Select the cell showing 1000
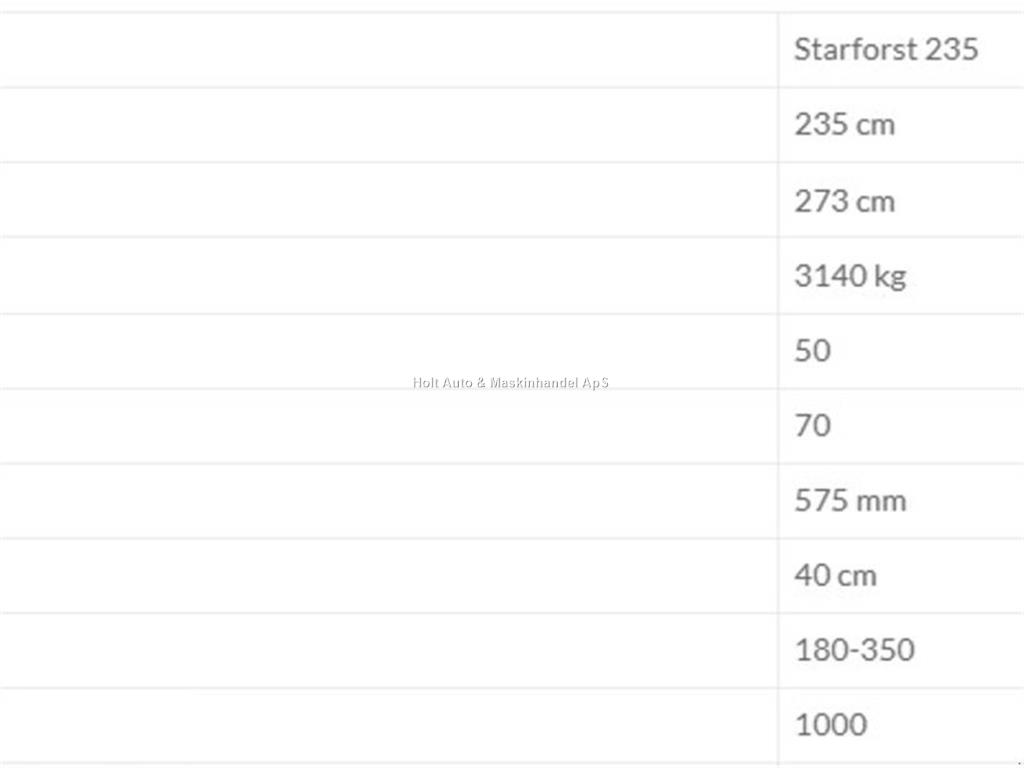Screen dimensions: 1024x768 point(901,725)
